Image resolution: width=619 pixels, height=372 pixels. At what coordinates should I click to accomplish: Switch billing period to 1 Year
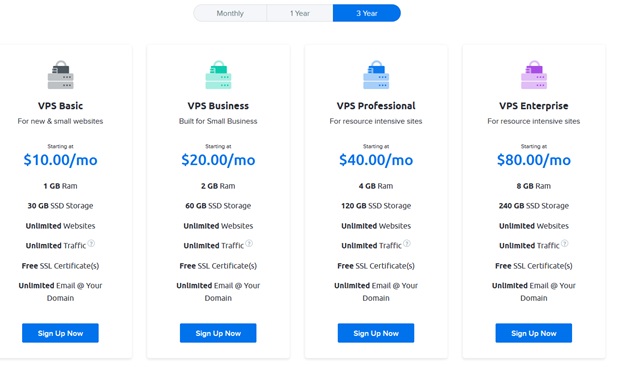click(x=300, y=13)
